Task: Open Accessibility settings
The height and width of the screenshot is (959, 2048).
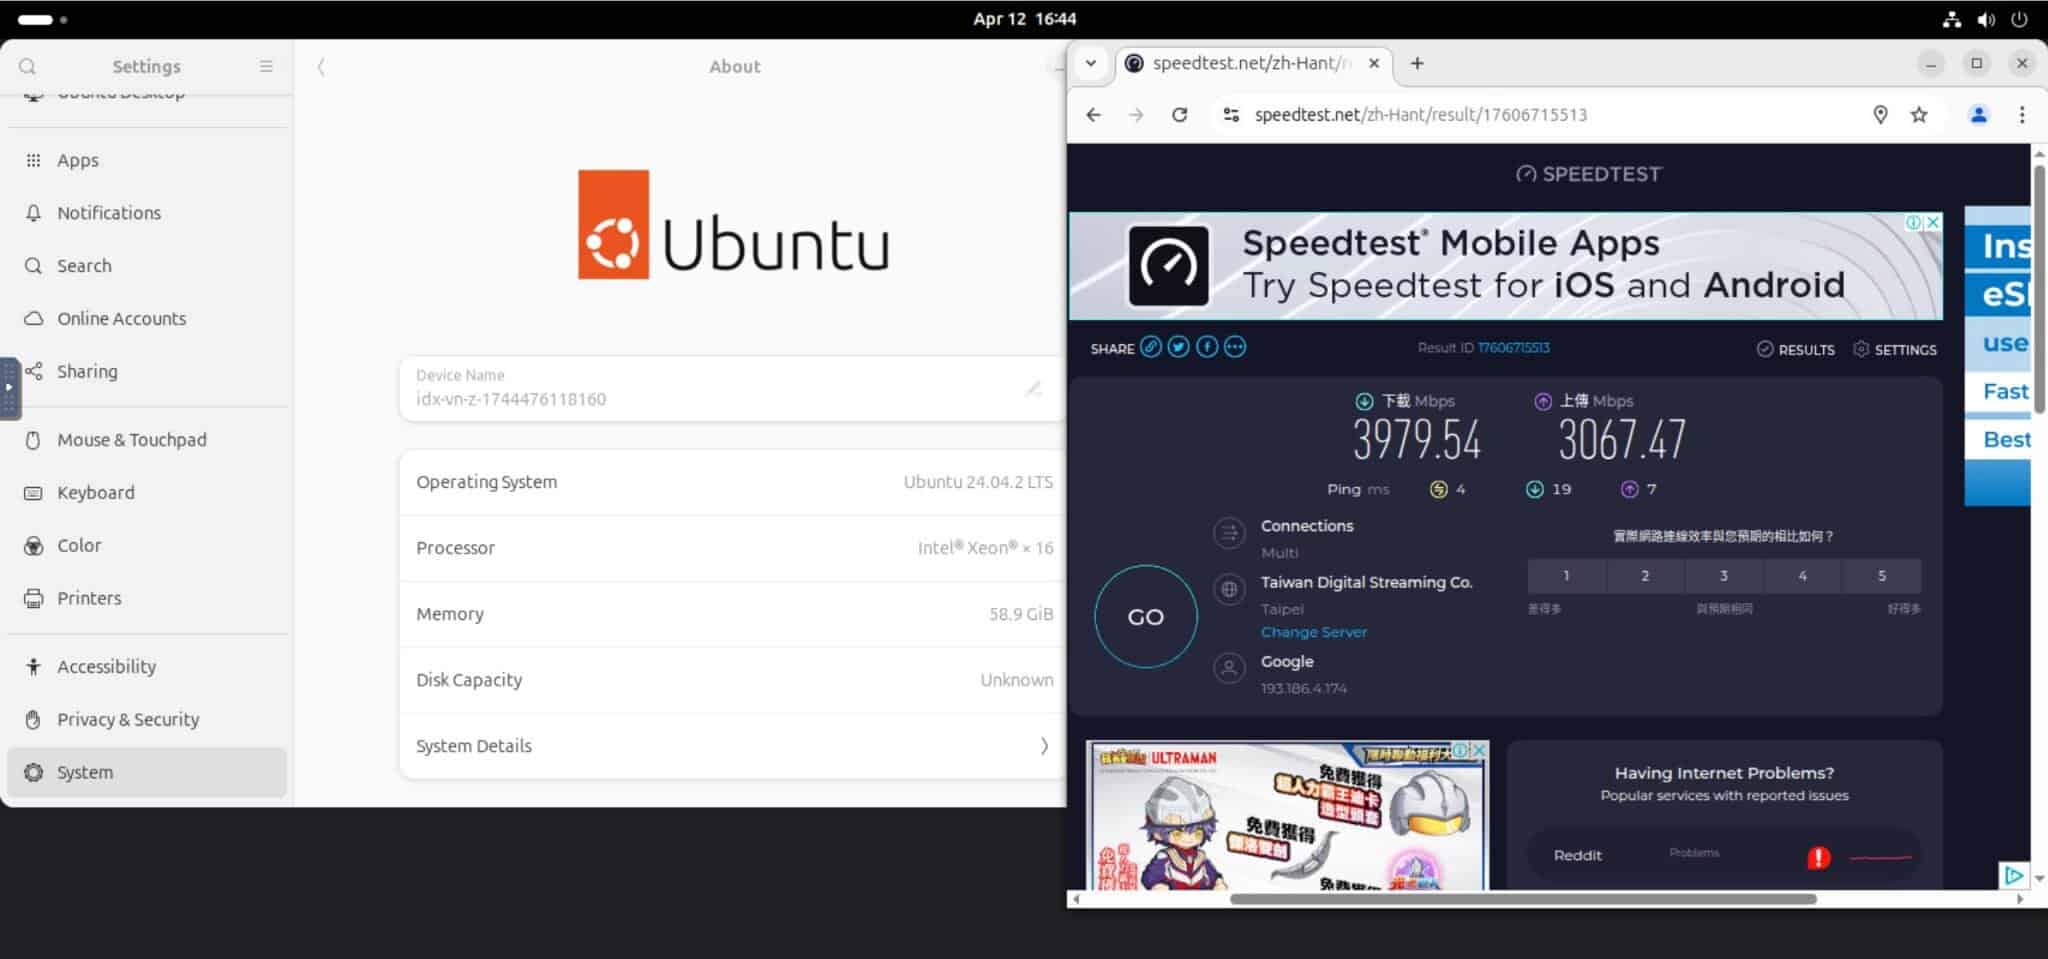Action: pos(147,667)
